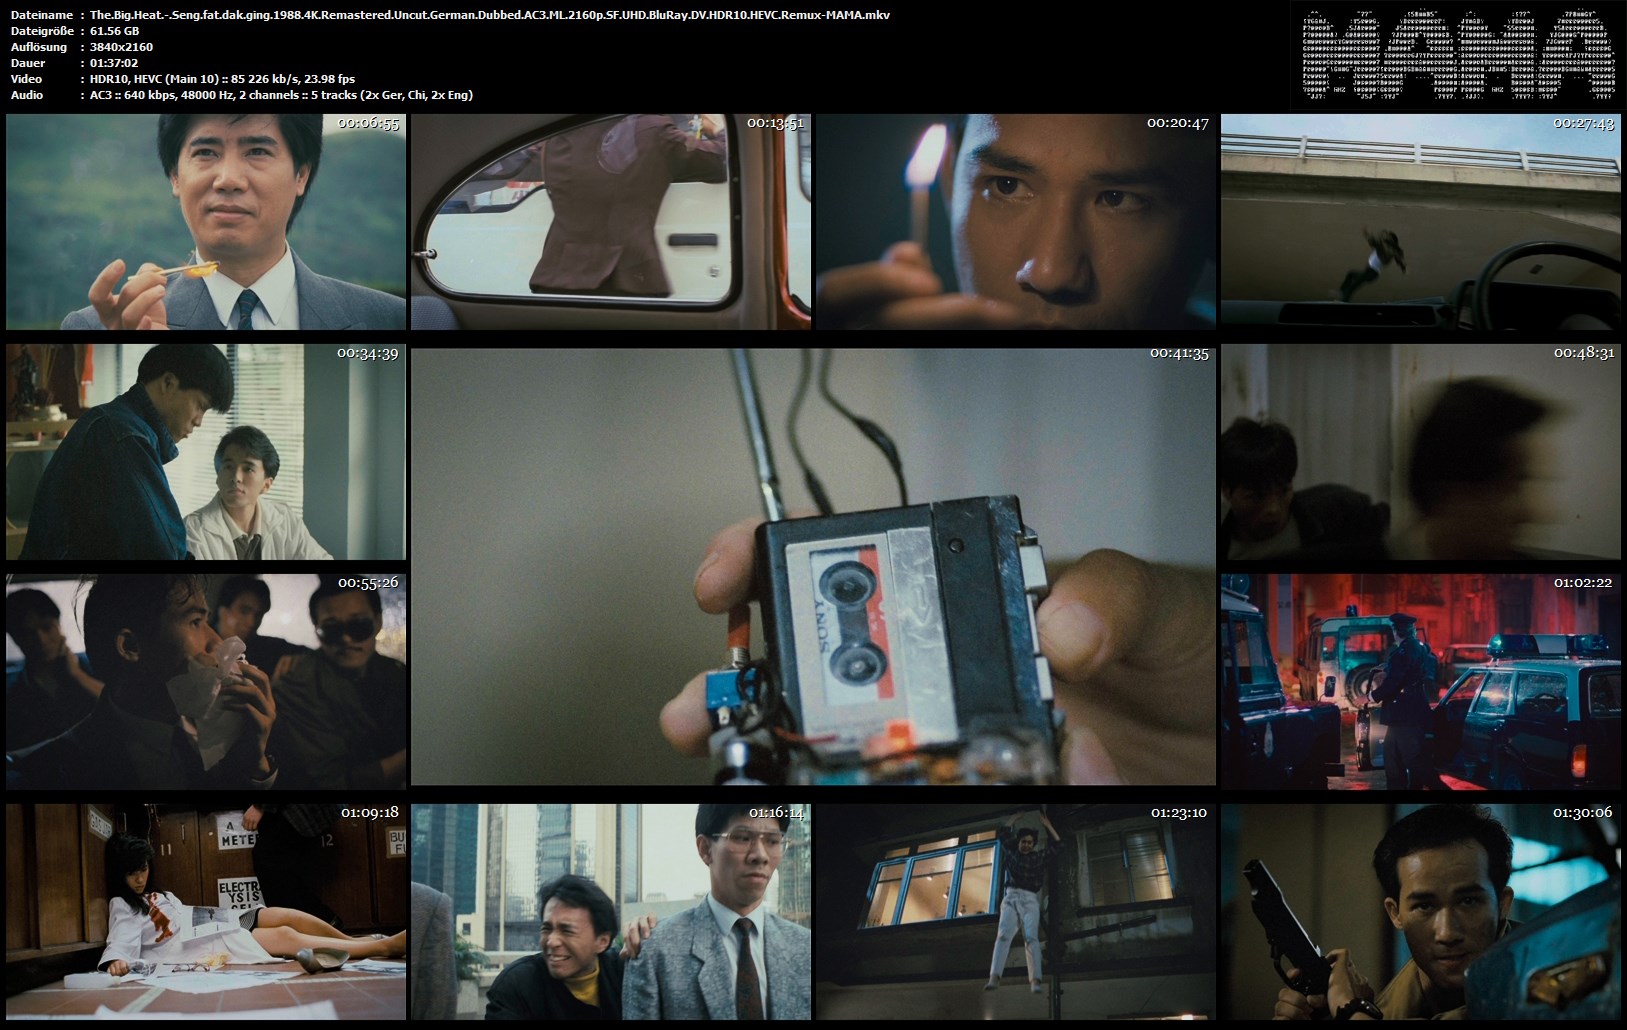Select the Auflösung label

click(x=39, y=47)
